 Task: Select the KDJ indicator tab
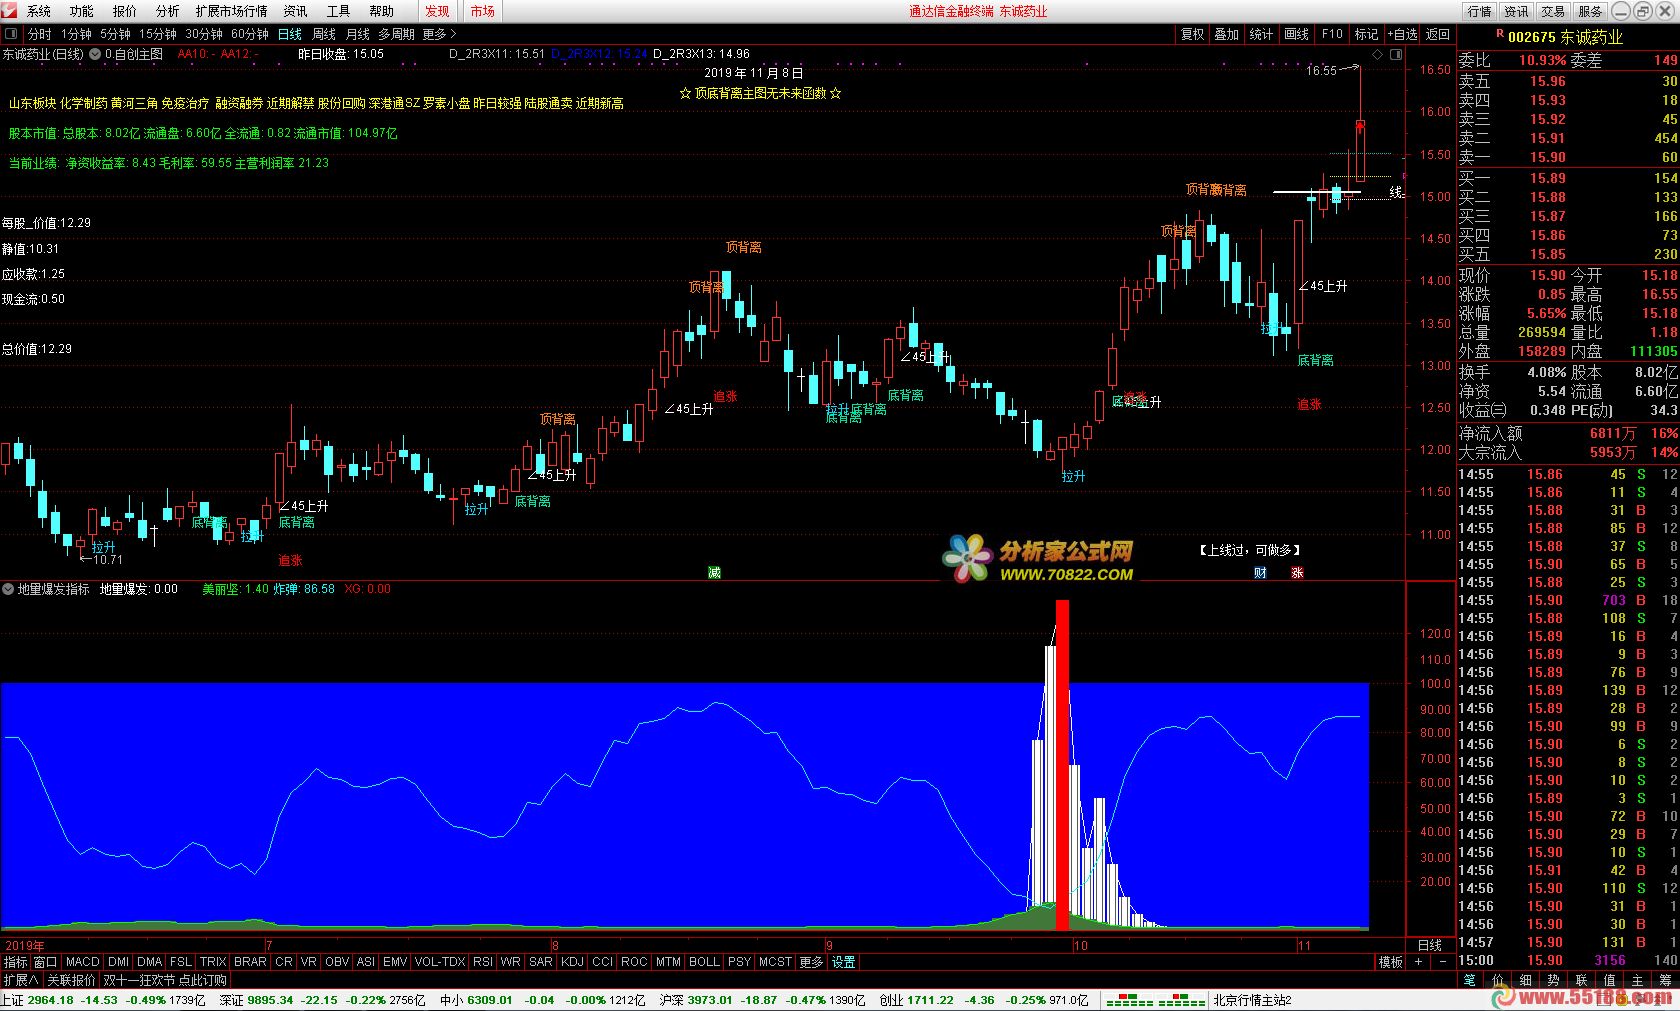pyautogui.click(x=572, y=962)
